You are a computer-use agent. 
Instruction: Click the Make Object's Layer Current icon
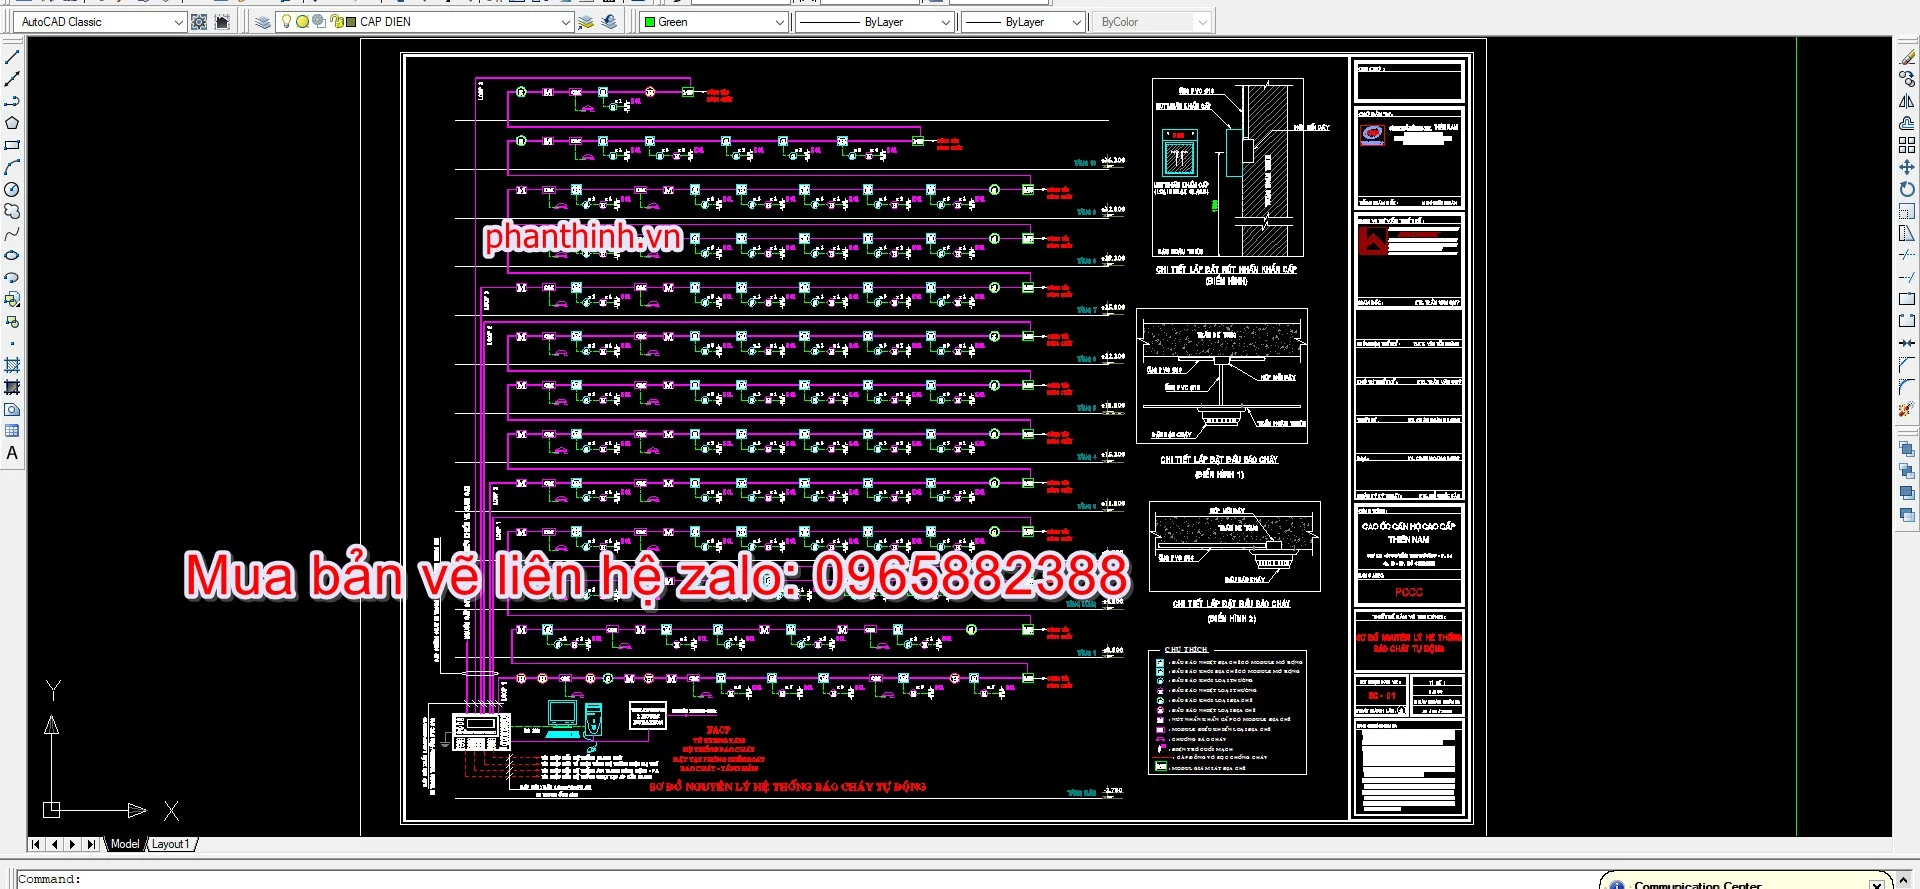click(586, 21)
